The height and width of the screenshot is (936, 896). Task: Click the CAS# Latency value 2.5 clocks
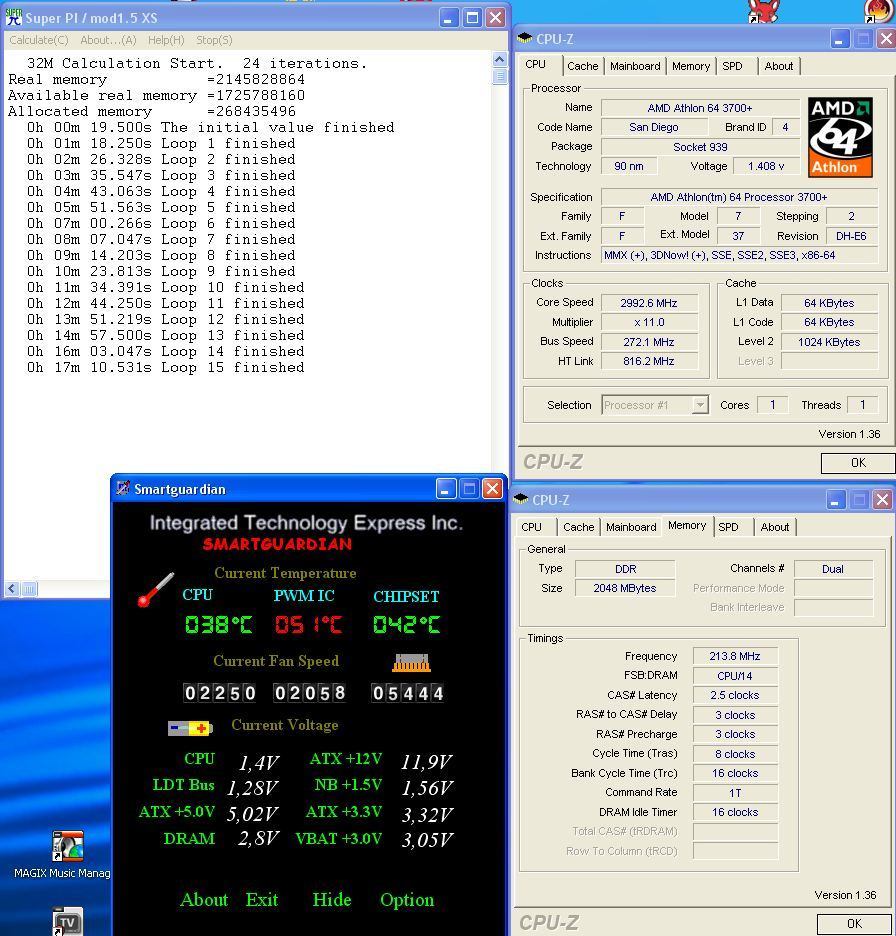click(x=735, y=695)
